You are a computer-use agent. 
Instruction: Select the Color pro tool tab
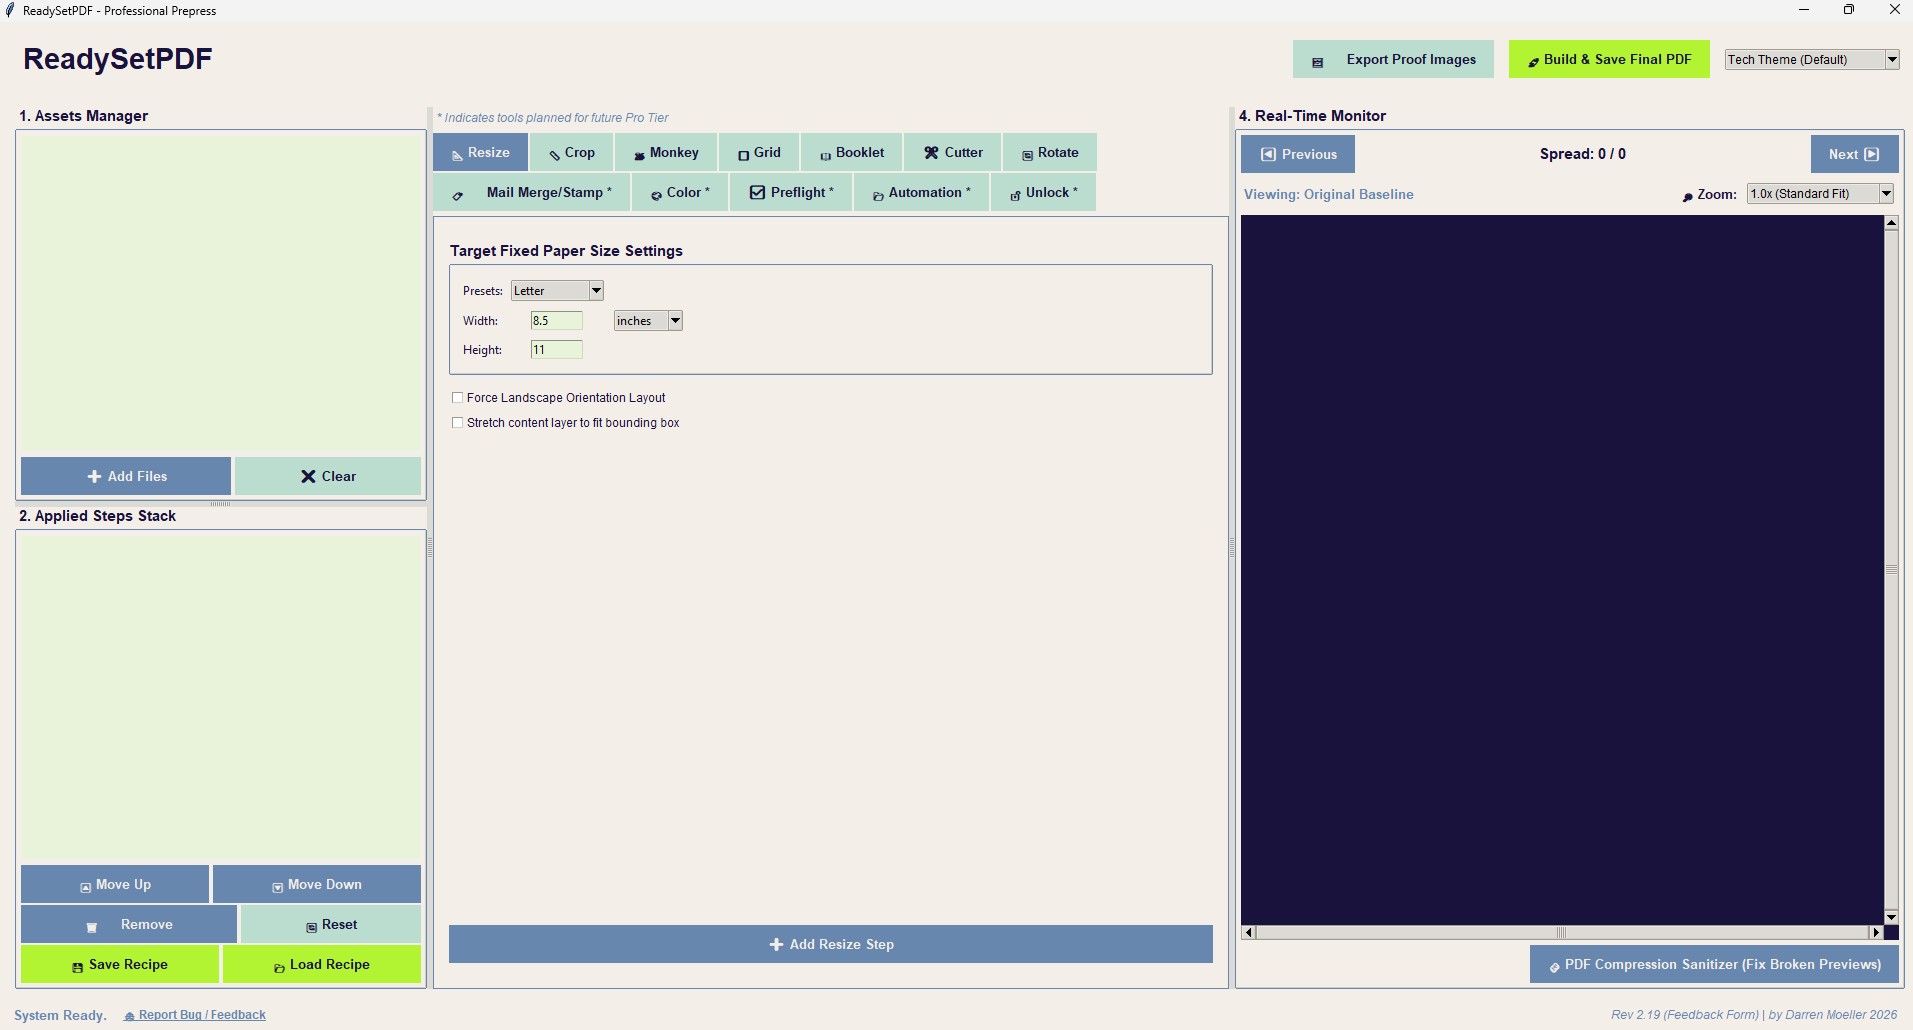coord(680,193)
